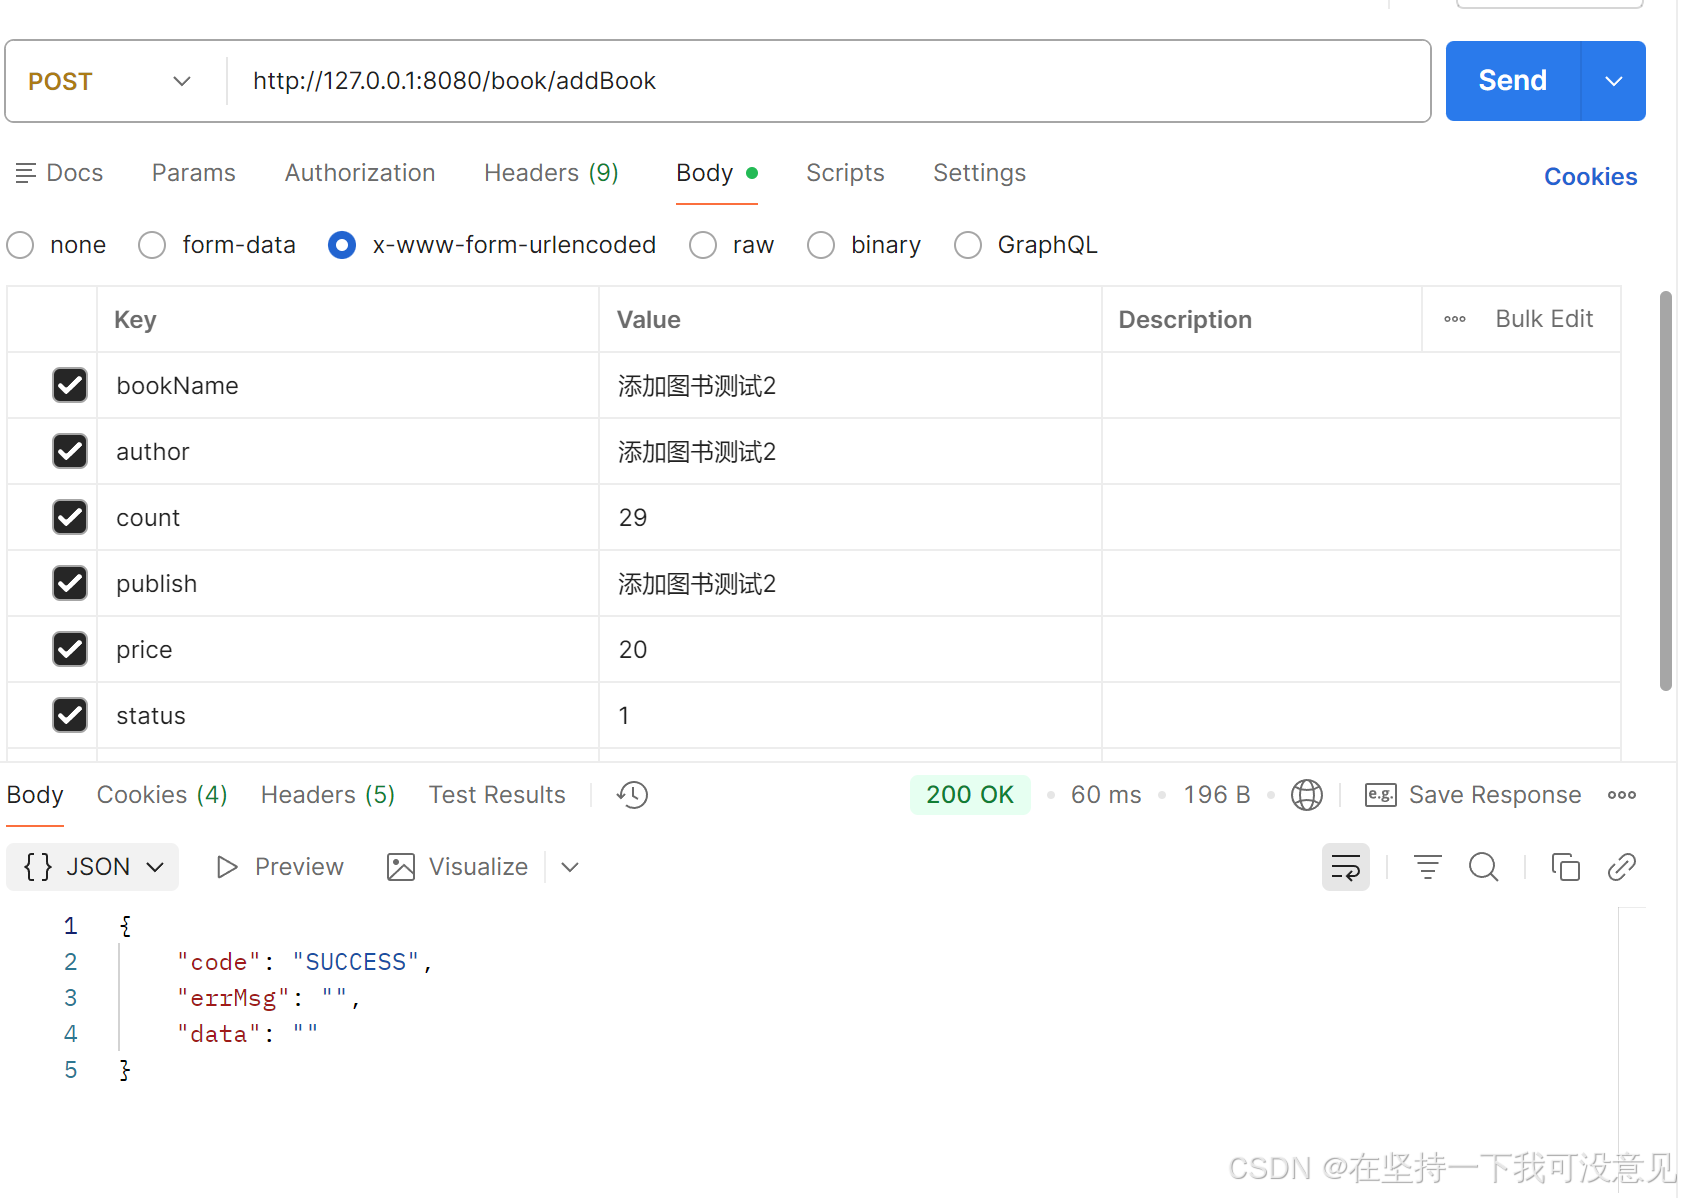Screen dimensions: 1681x1198
Task: Click the price value 20 cell
Action: pyautogui.click(x=850, y=649)
